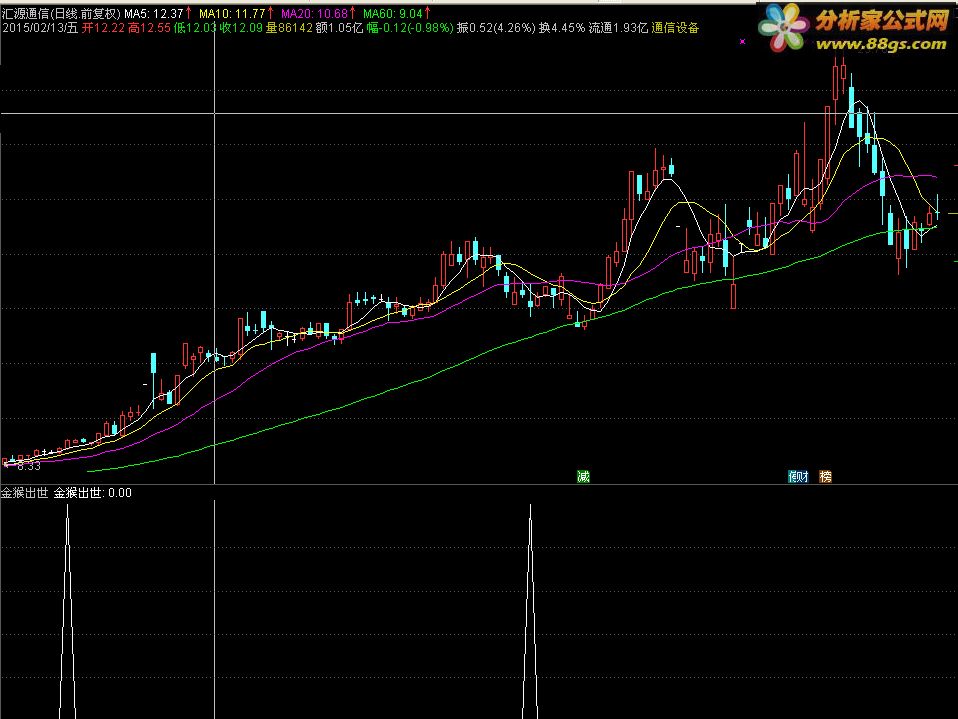The image size is (958, 719).
Task: Open the 通信设备 sector link
Action: [x=675, y=28]
